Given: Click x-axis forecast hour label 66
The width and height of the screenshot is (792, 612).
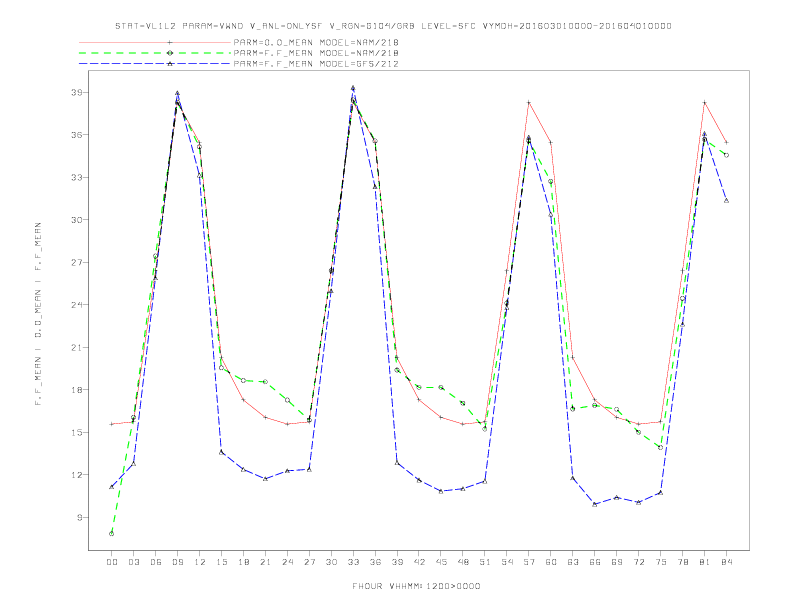Looking at the screenshot, I should [595, 562].
